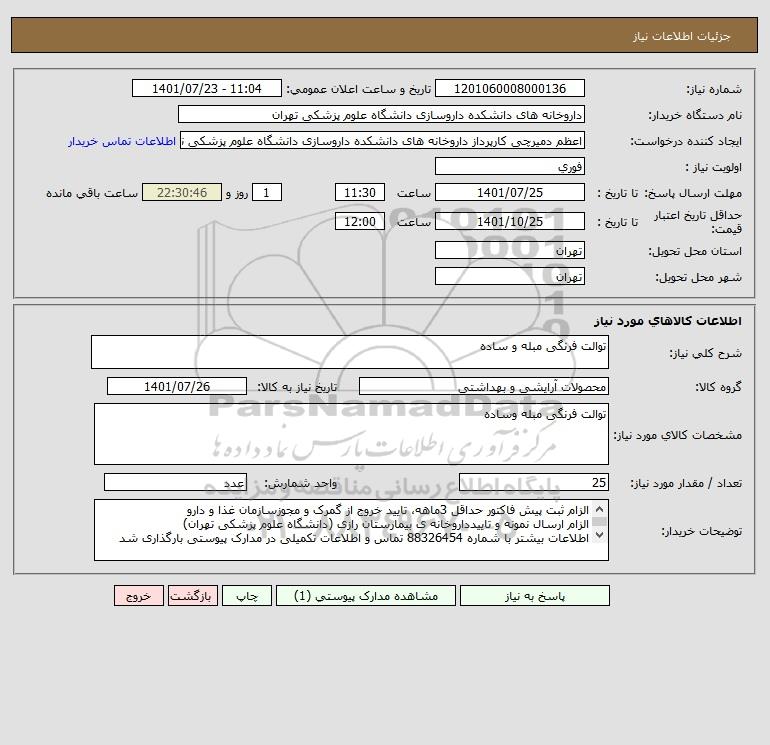Click the quantity field showing 25
Image resolution: width=770 pixels, height=745 pixels.
(534, 482)
